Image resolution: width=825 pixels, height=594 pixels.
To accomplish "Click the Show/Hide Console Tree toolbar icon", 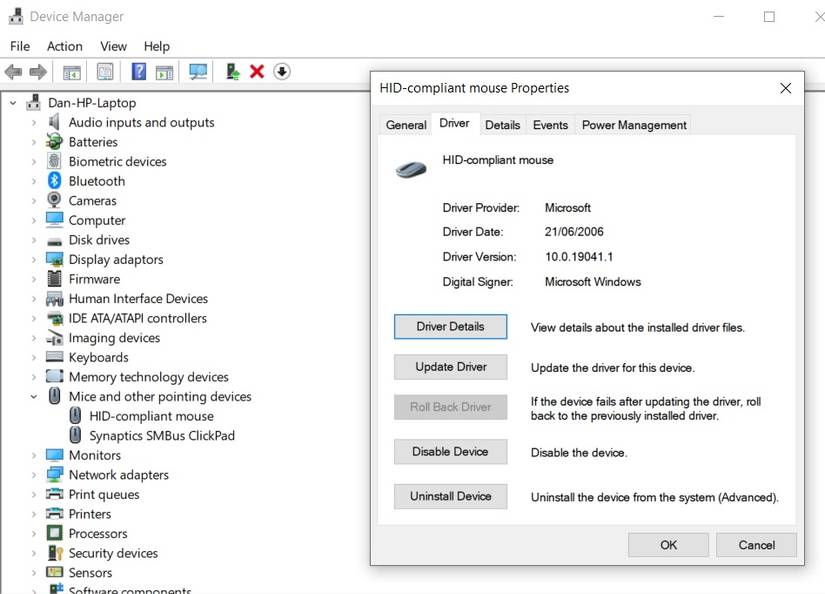I will coord(71,71).
